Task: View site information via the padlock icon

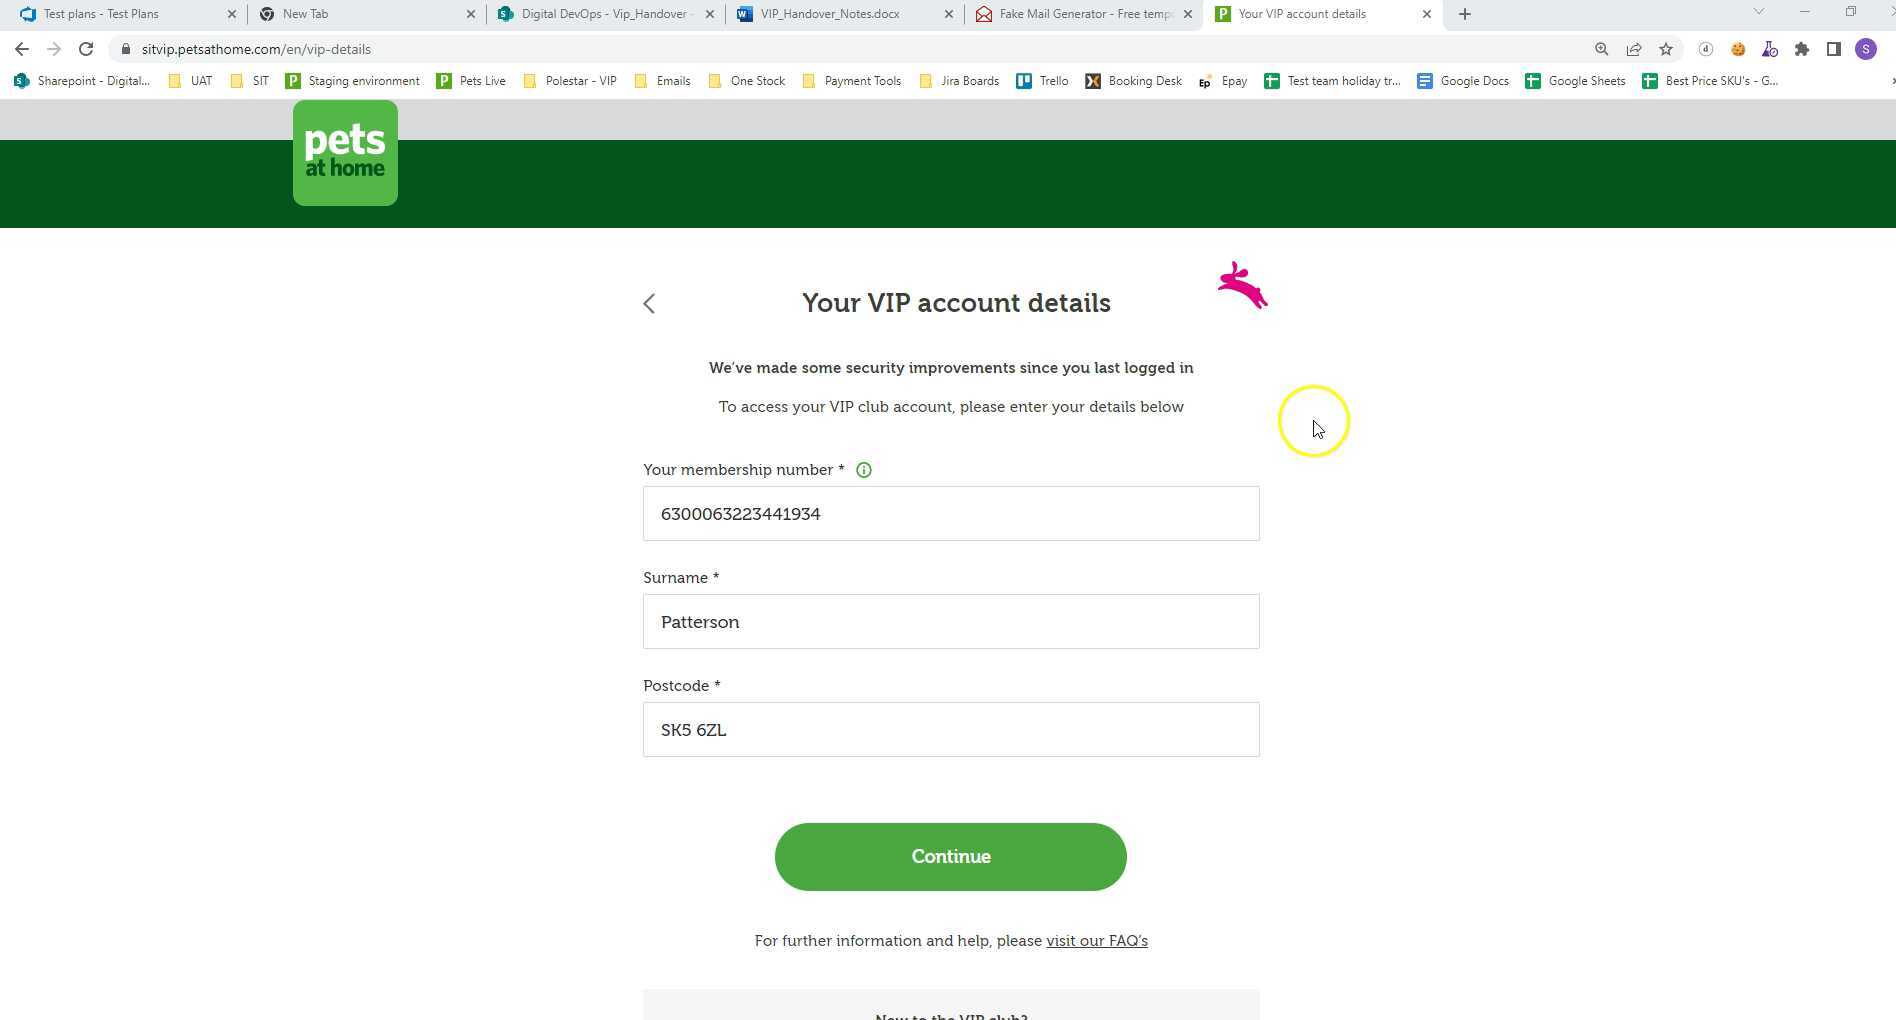Action: [x=127, y=48]
